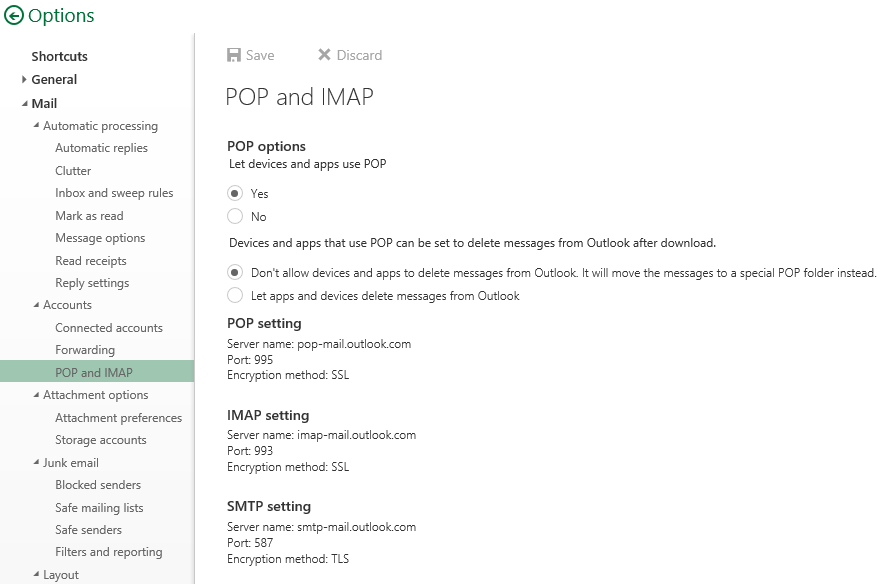Collapse the Automatic processing group
This screenshot has height=584, width=884.
[36, 125]
